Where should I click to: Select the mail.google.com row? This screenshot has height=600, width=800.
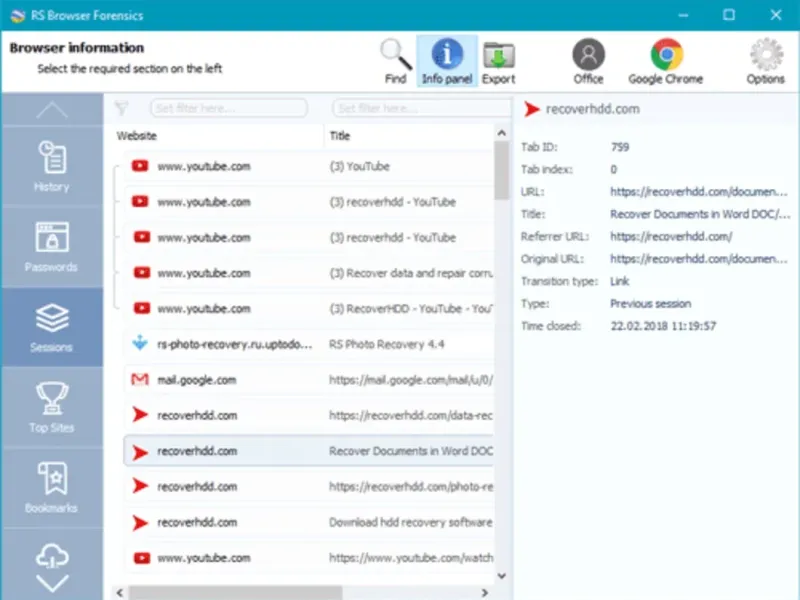[x=308, y=380]
